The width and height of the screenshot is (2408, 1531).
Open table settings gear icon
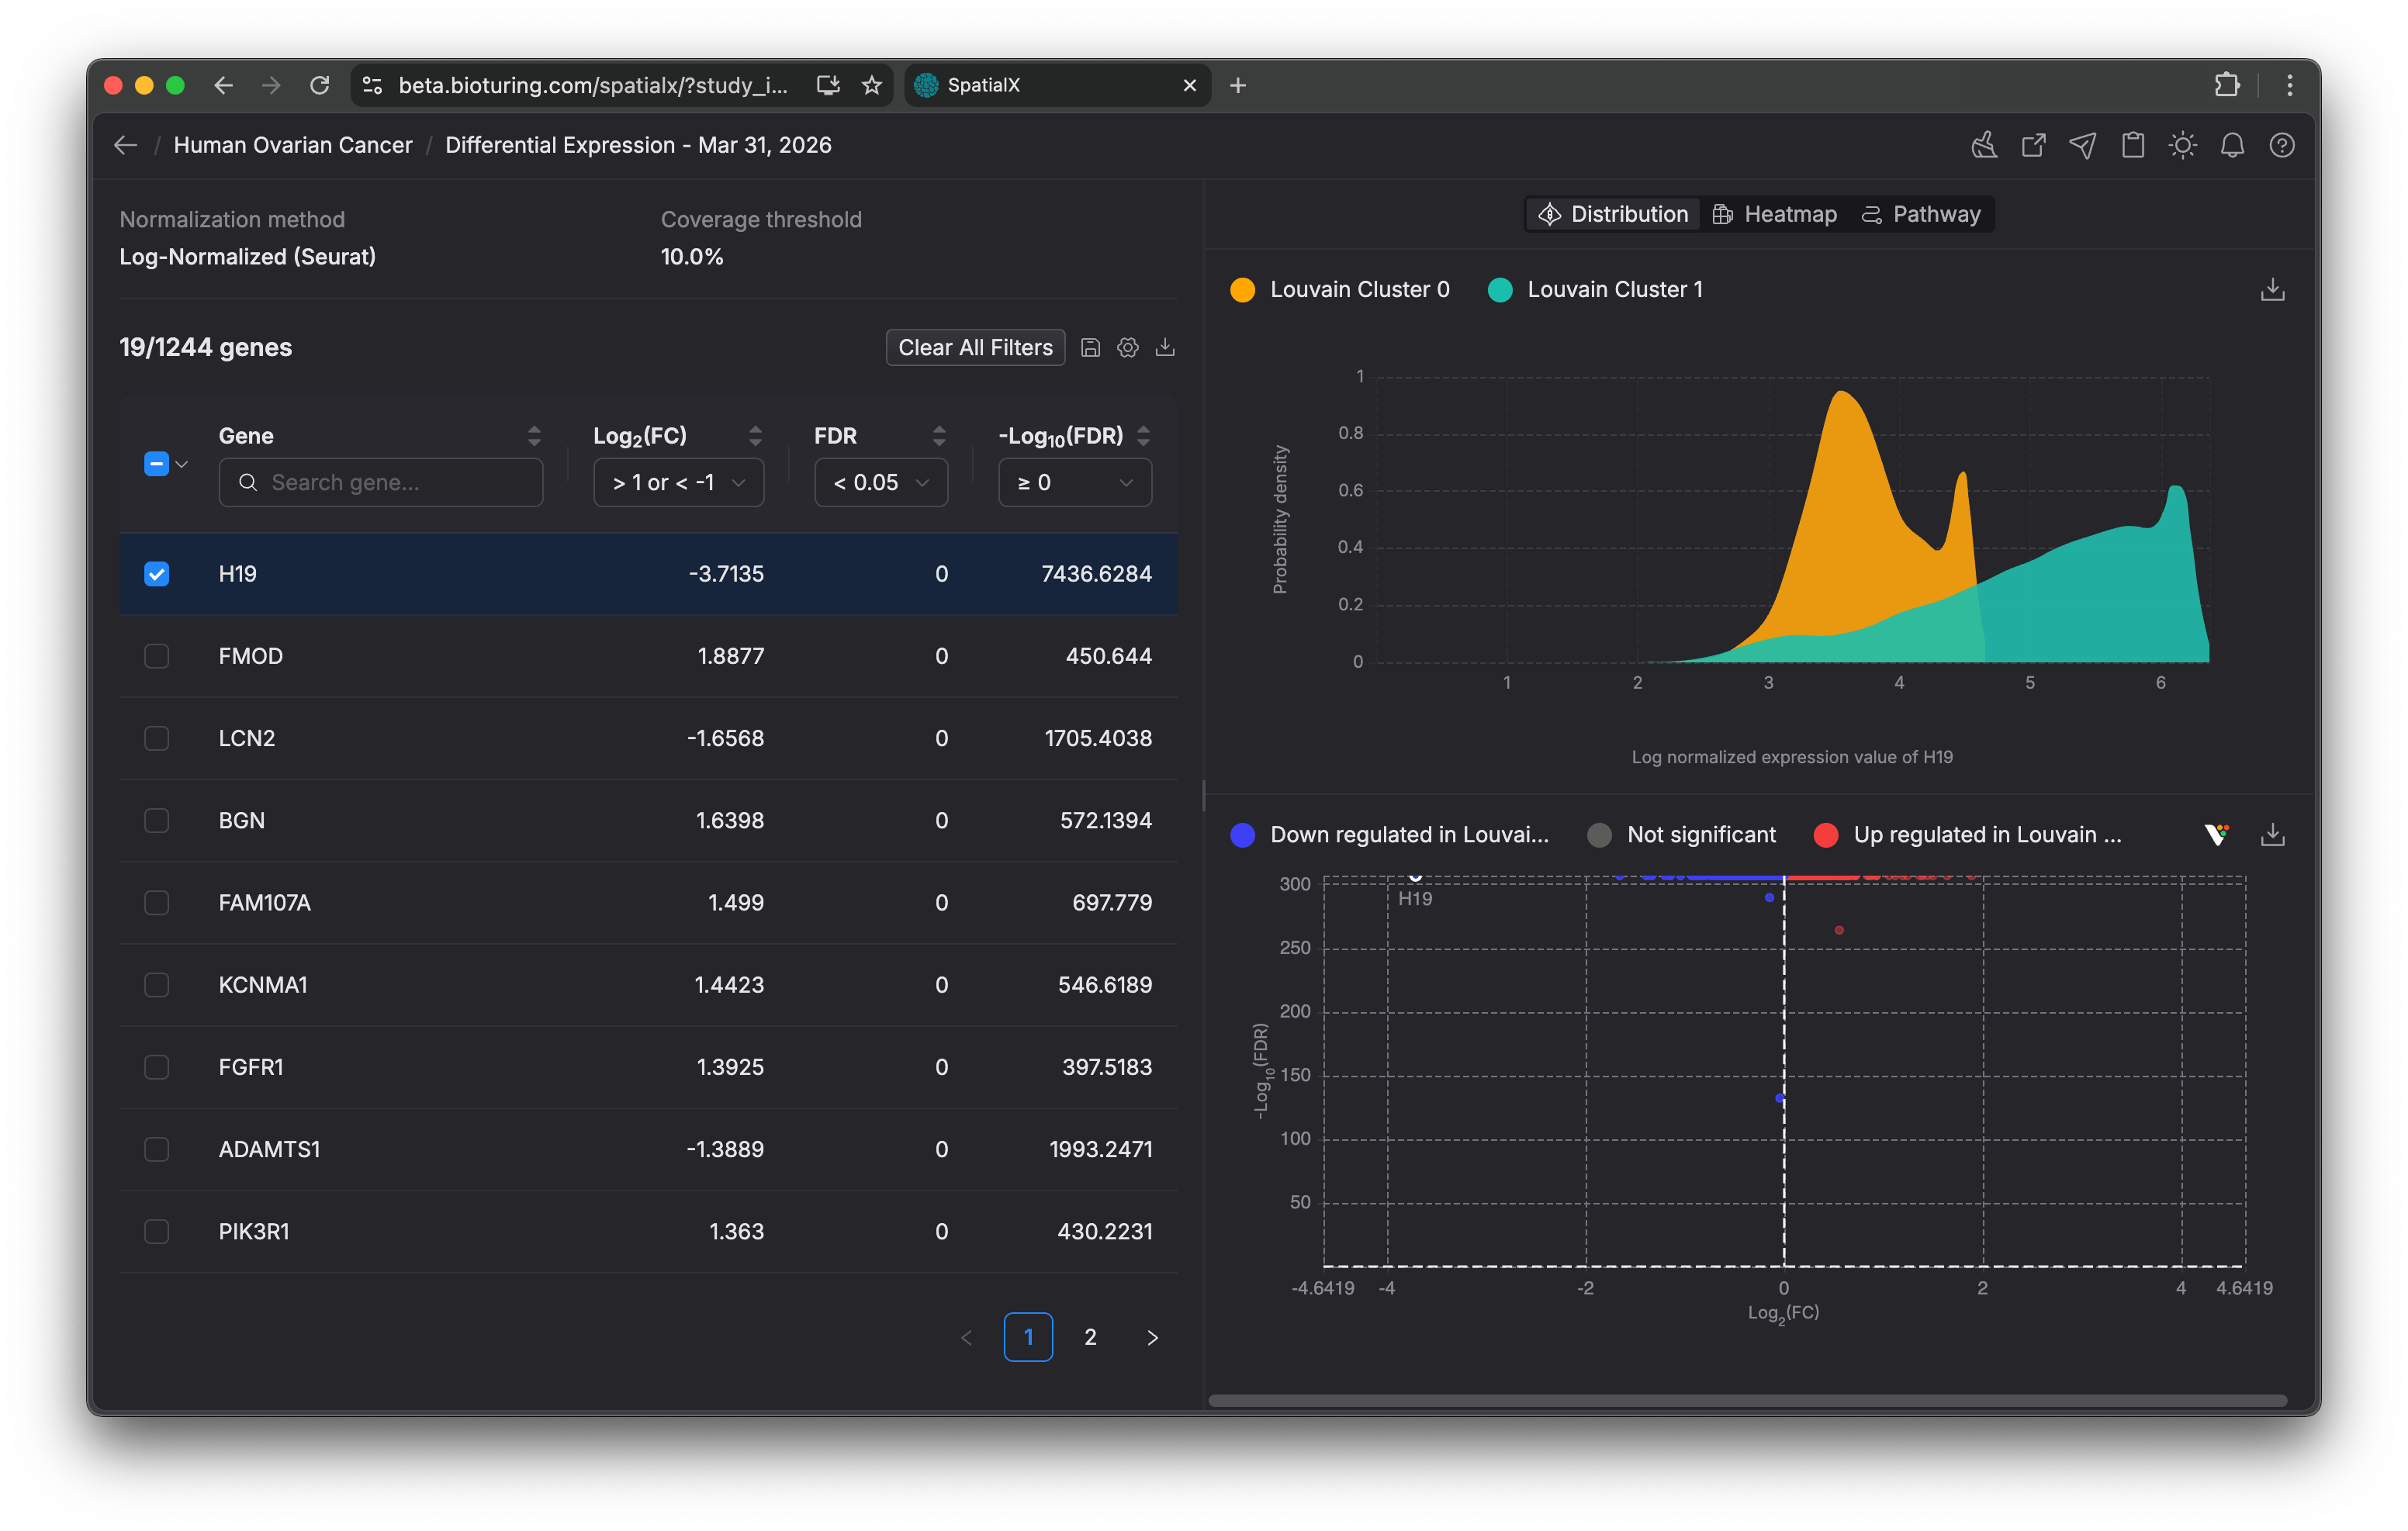[x=1128, y=348]
